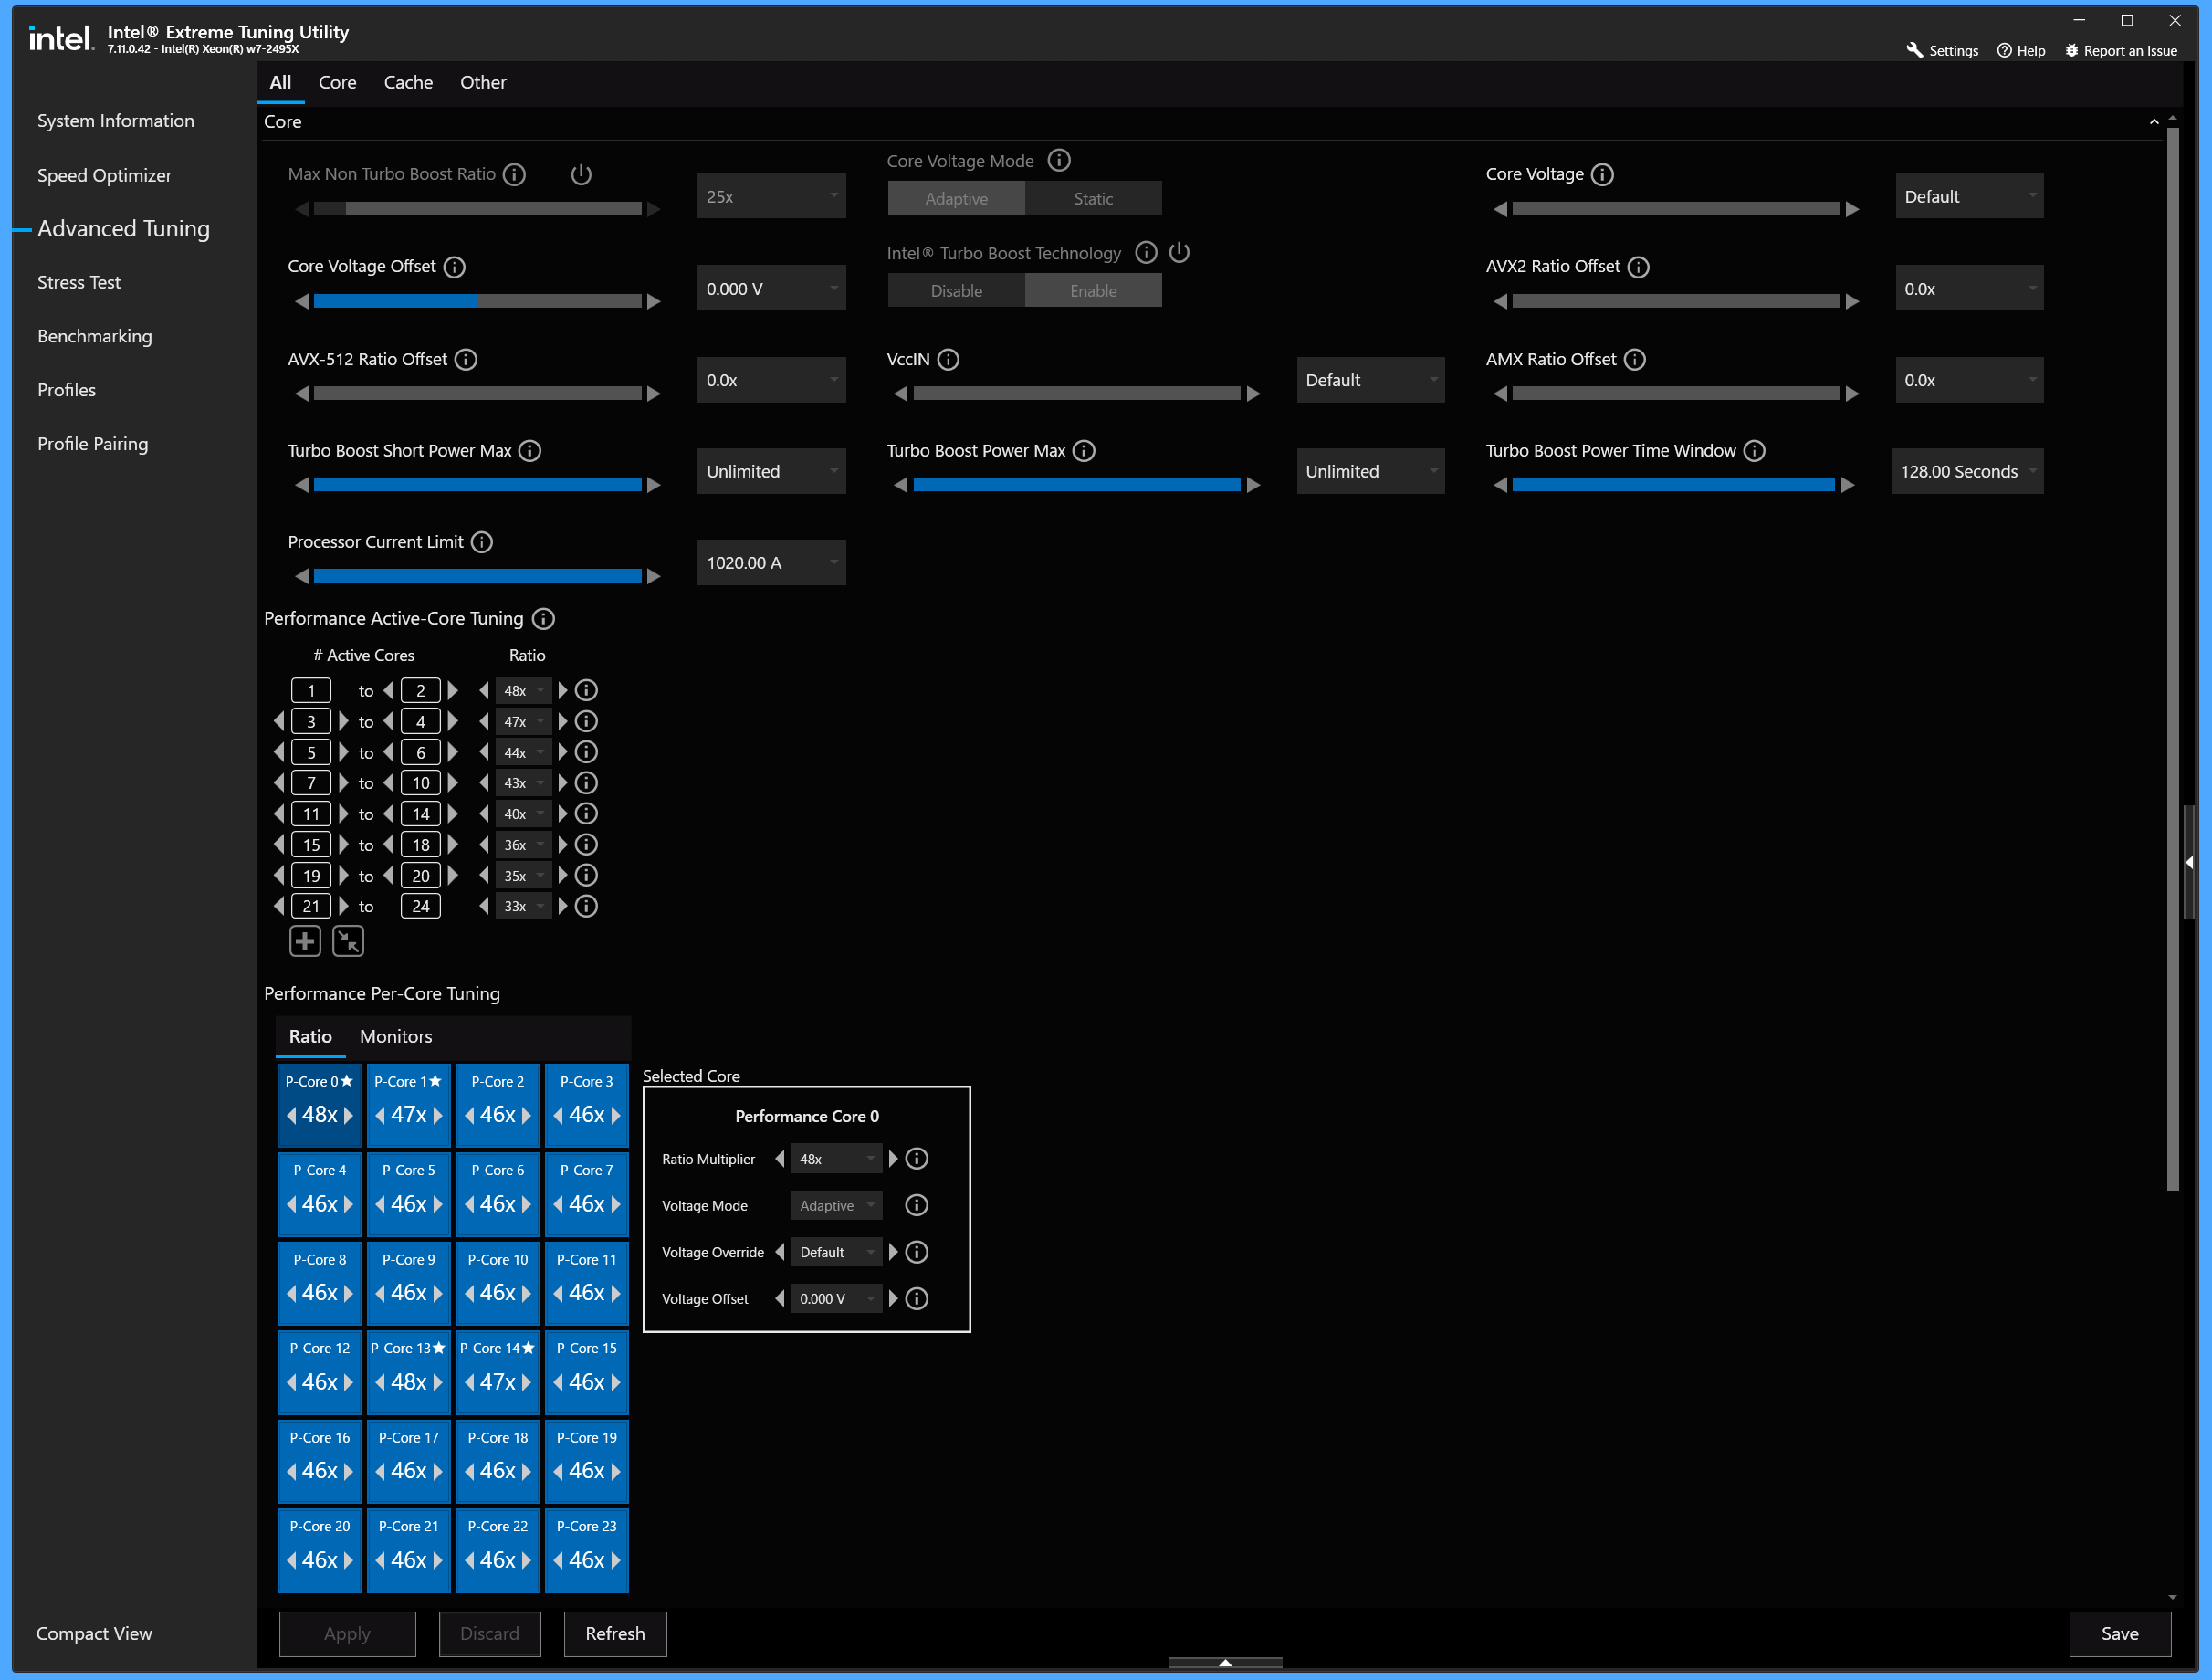Show info for Turbo Boost Short Power Max
Image resolution: width=2212 pixels, height=1680 pixels.
530,451
